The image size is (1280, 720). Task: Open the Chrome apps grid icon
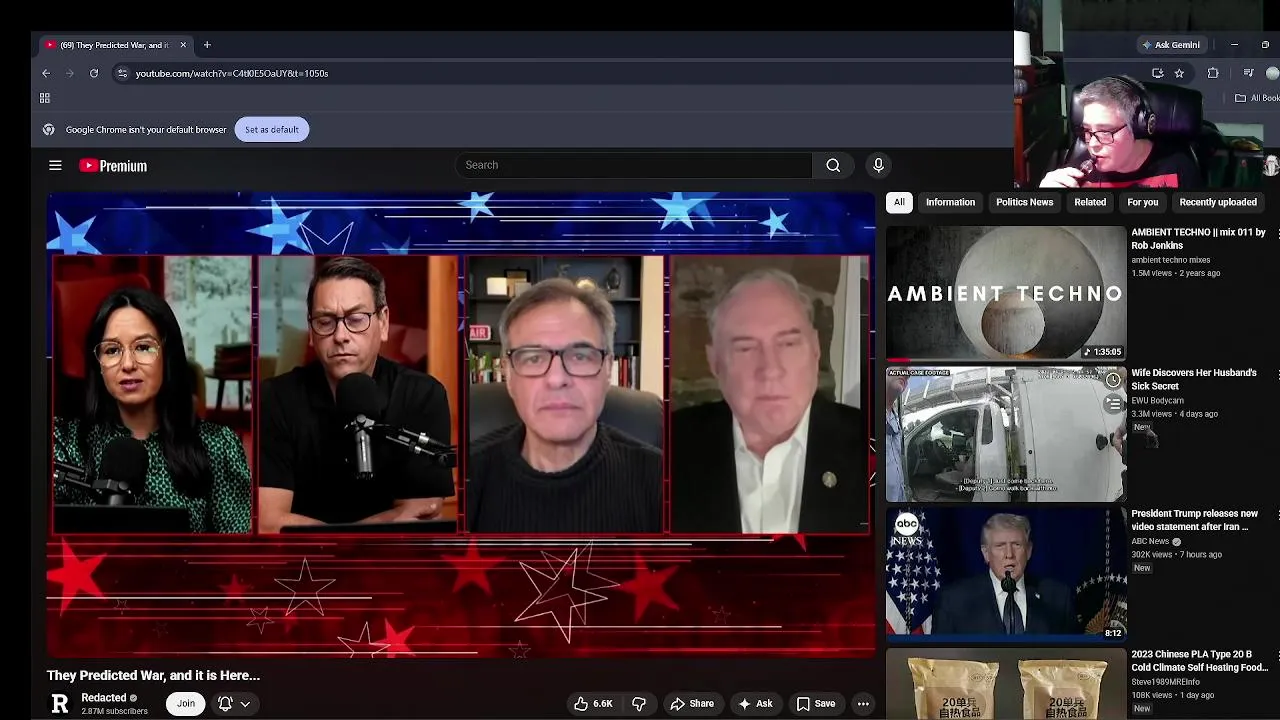(45, 98)
